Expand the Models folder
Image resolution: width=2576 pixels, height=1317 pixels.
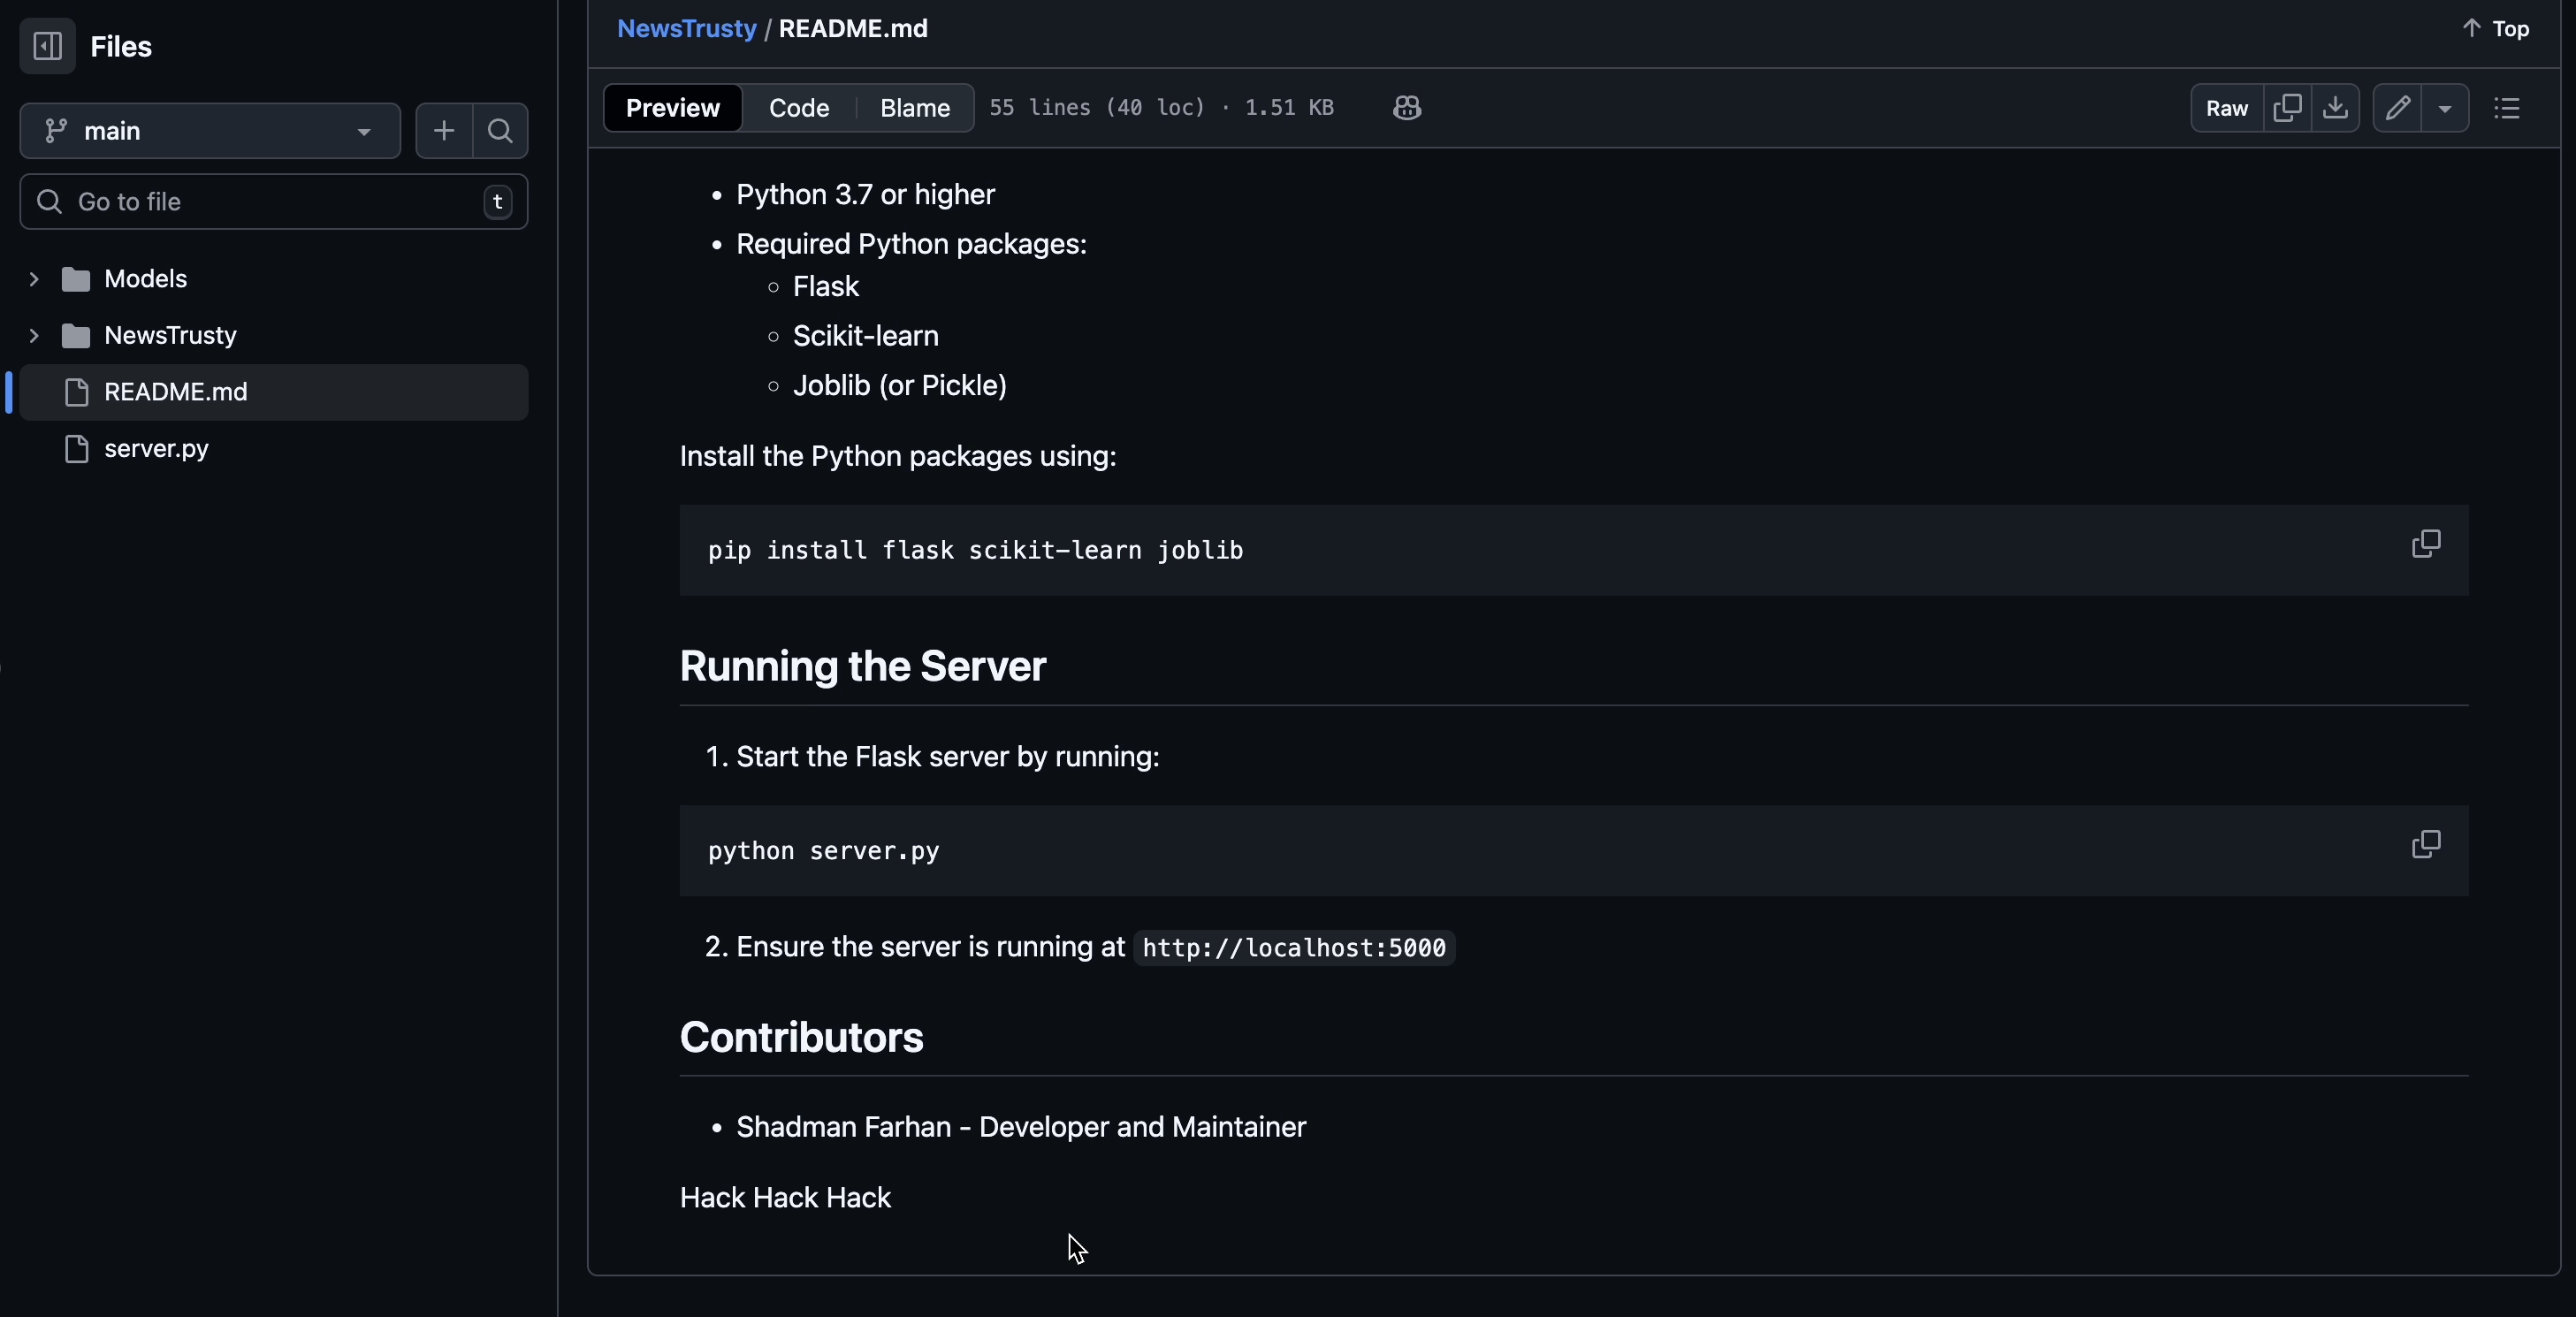34,279
